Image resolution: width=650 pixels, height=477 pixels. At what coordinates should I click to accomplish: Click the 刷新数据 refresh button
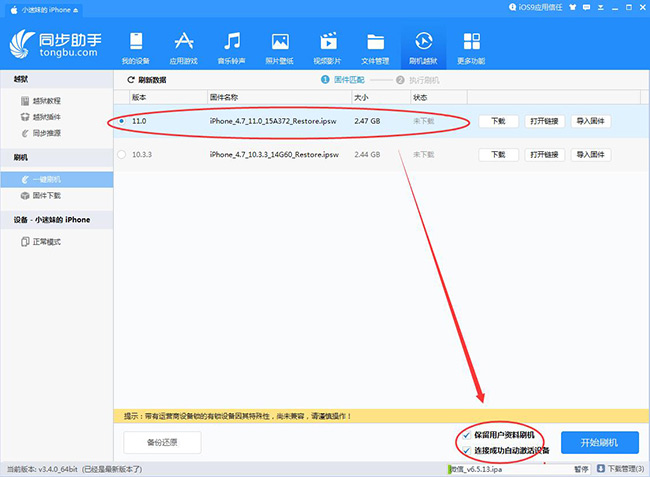147,80
